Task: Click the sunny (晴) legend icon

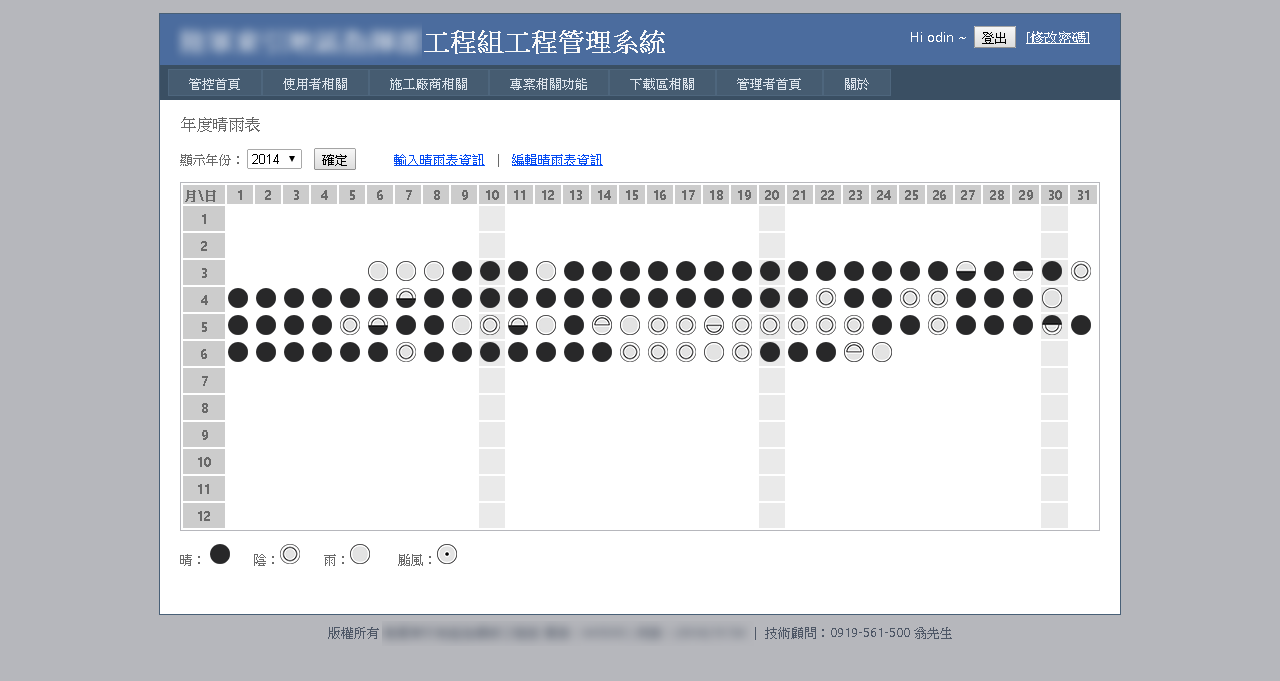Action: tap(220, 554)
